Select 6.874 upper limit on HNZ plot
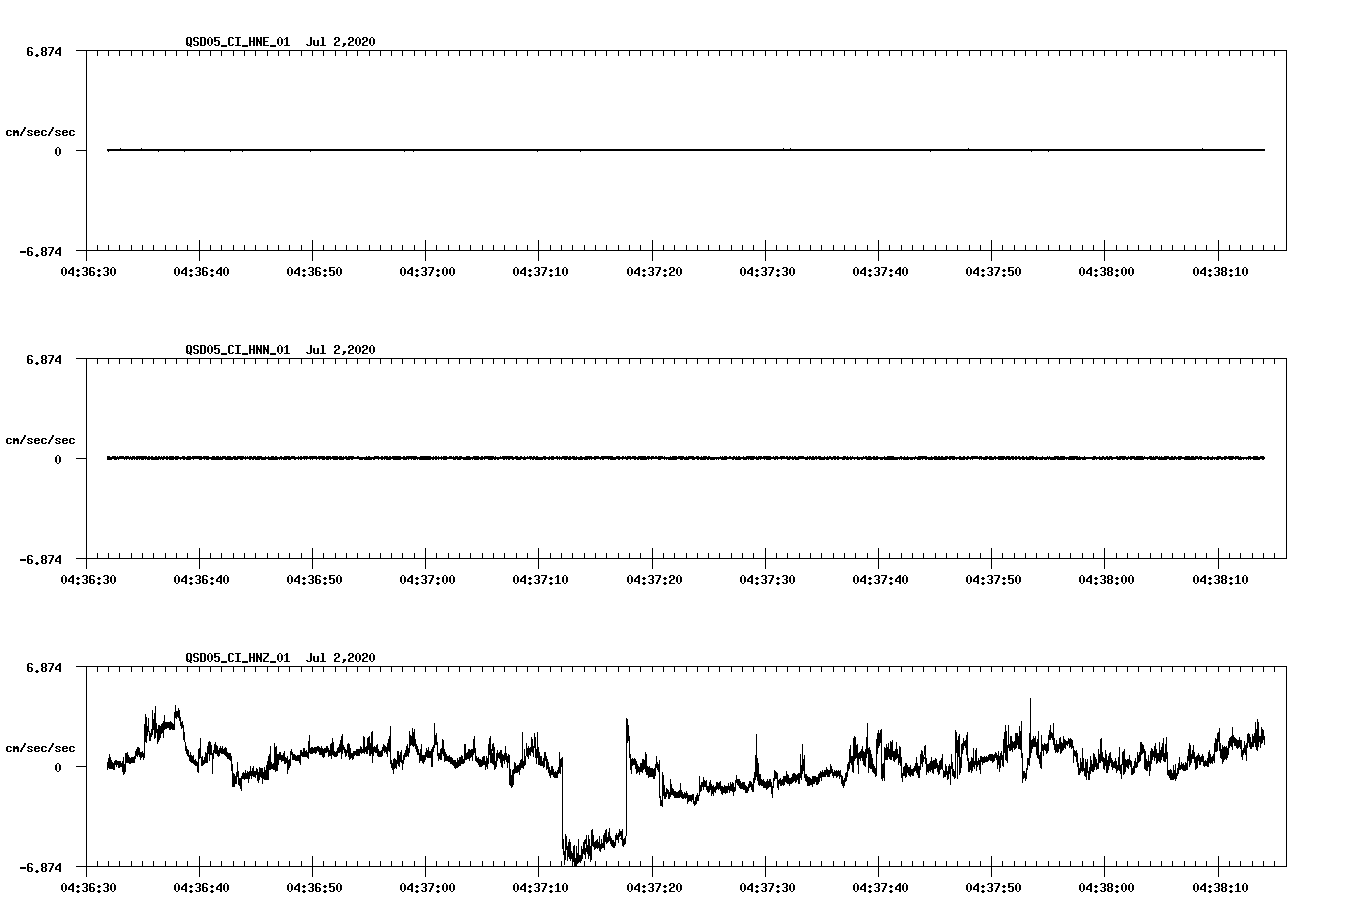 click(x=43, y=667)
